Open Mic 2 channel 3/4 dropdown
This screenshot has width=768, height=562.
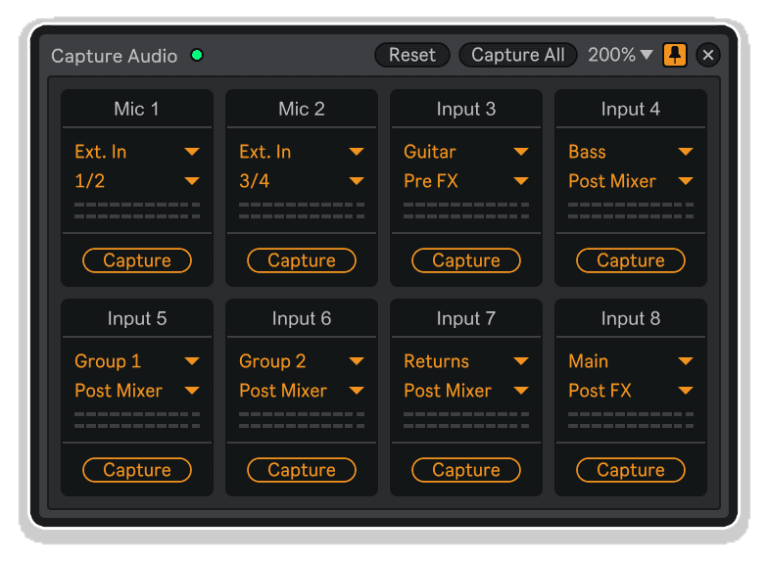[302, 181]
